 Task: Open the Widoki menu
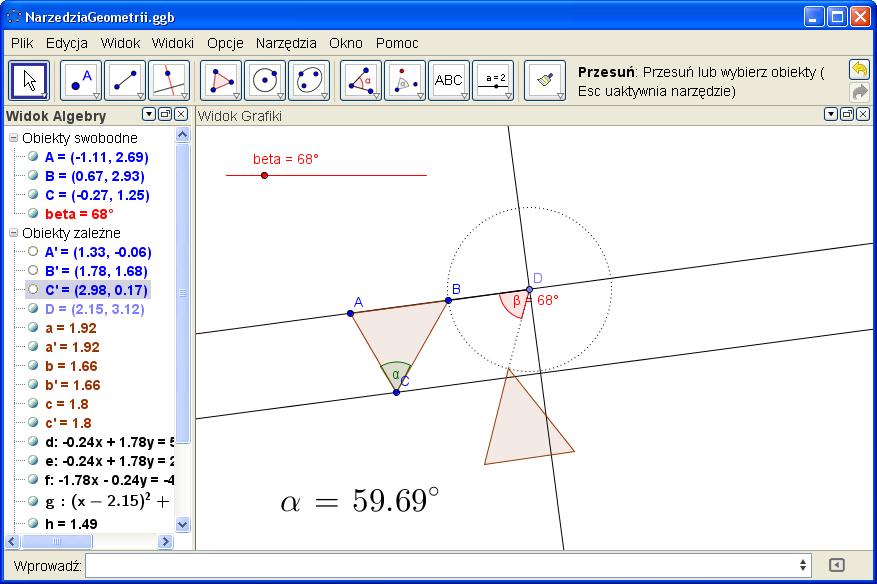(x=172, y=43)
